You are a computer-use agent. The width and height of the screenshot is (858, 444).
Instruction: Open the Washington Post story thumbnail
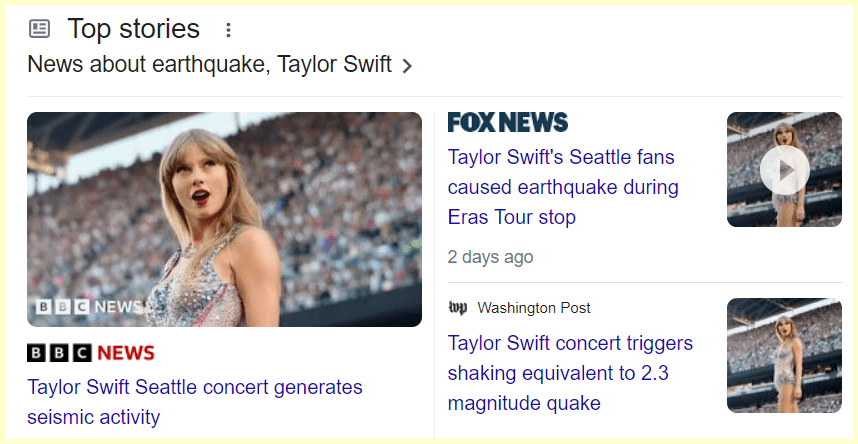[x=784, y=355]
